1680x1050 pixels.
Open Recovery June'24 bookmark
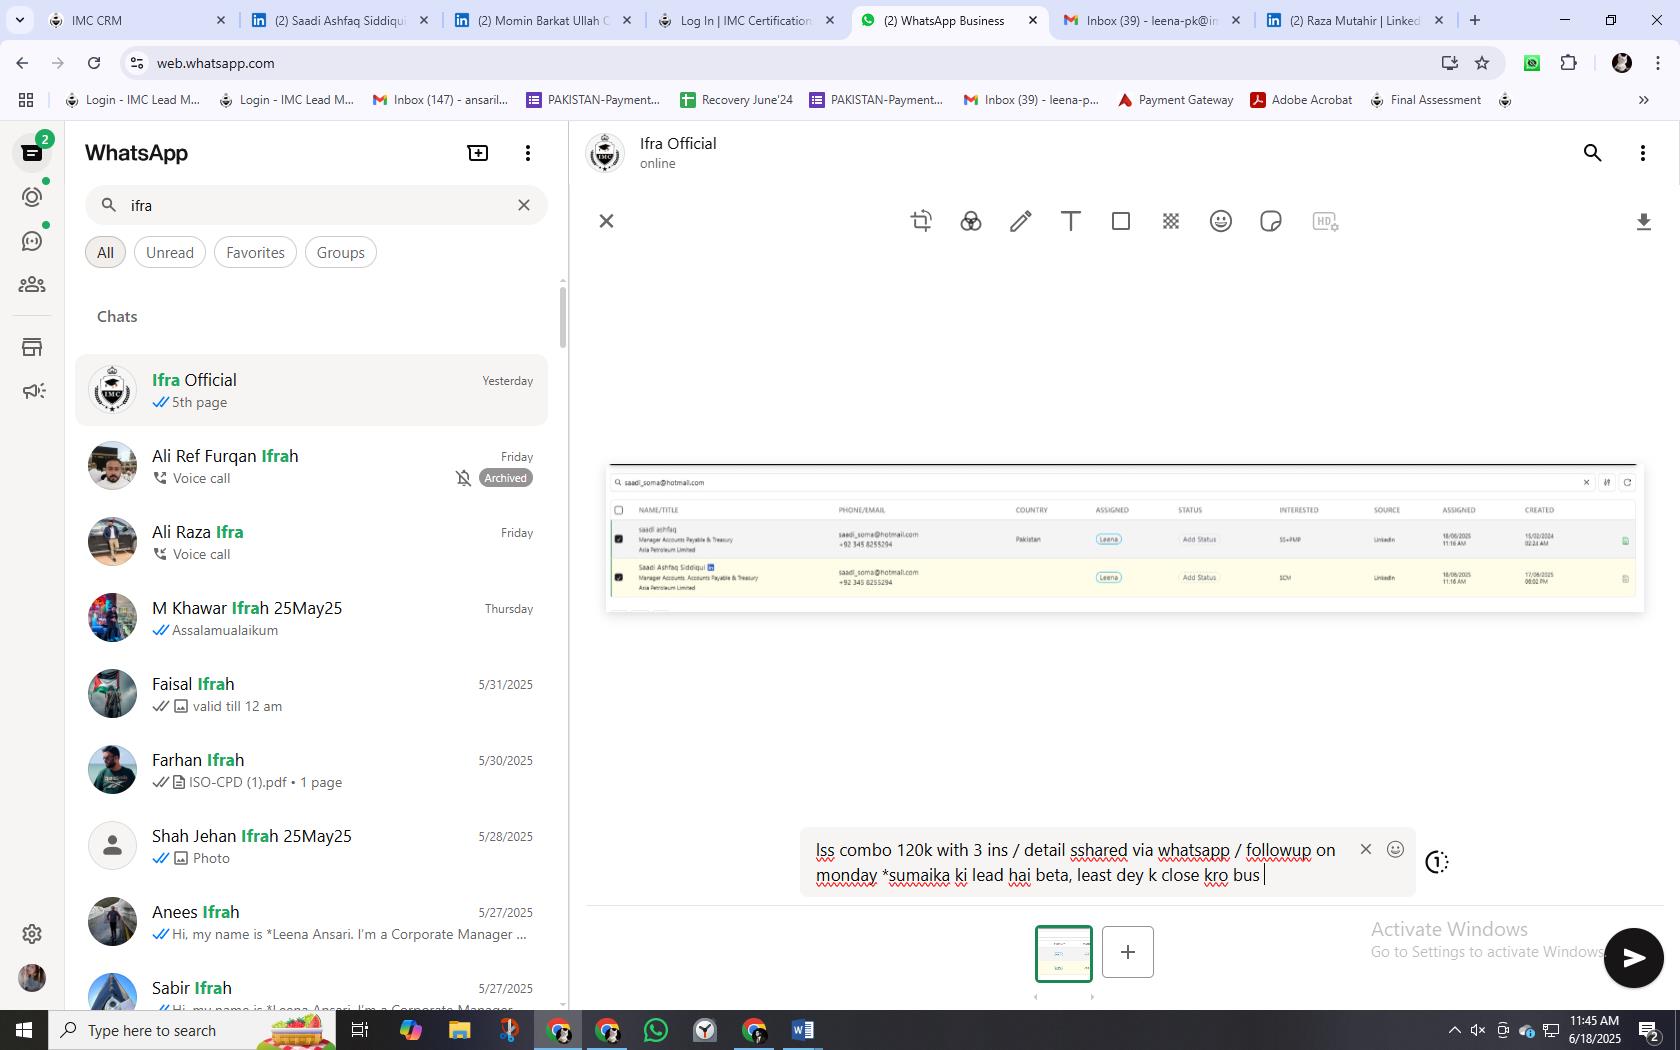(736, 100)
